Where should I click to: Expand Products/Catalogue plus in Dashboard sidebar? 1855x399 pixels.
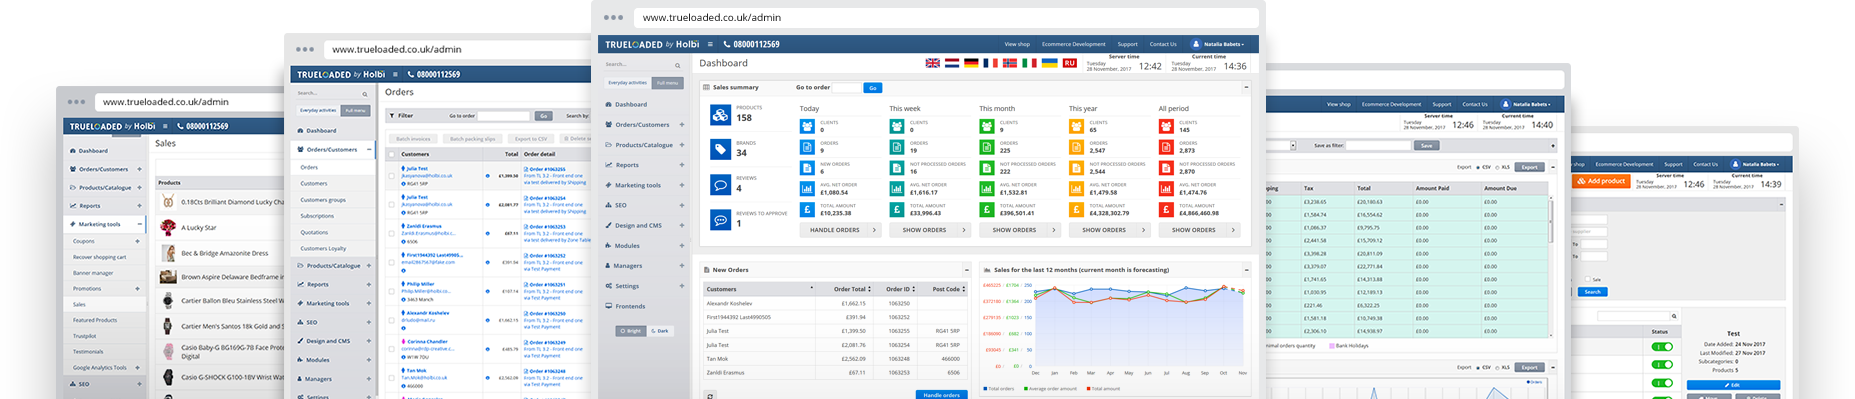click(682, 145)
